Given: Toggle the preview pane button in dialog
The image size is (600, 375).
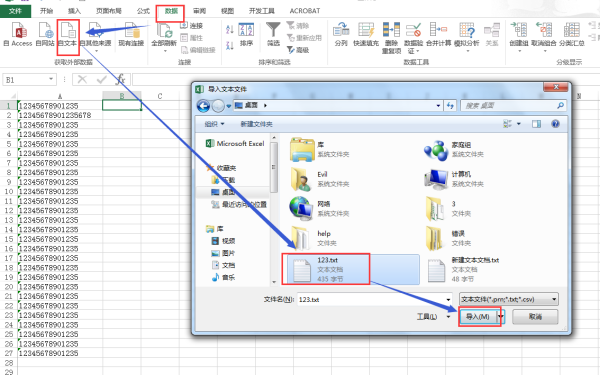Looking at the screenshot, I should click(x=536, y=124).
